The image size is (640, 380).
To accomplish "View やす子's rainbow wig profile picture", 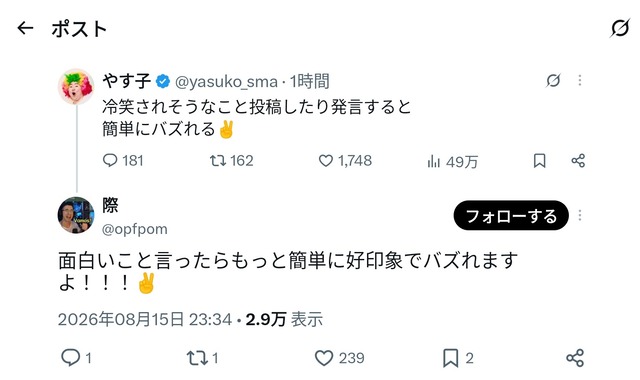I will (x=76, y=87).
